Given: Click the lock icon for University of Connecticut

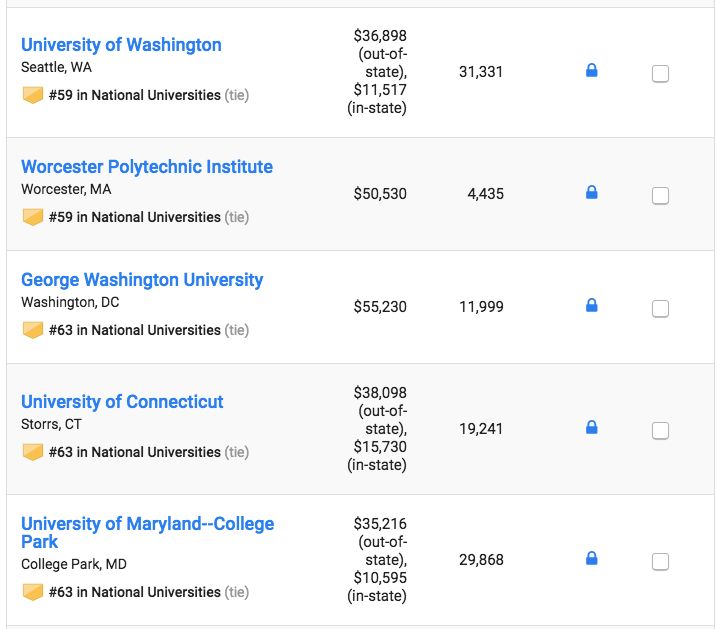Looking at the screenshot, I should coord(591,428).
